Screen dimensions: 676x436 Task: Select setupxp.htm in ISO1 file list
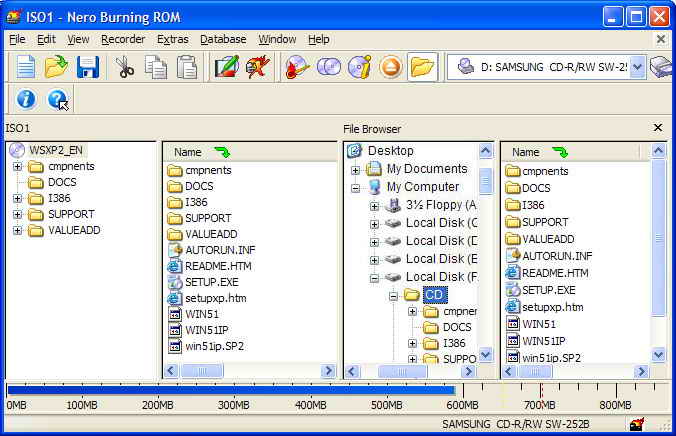[216, 298]
